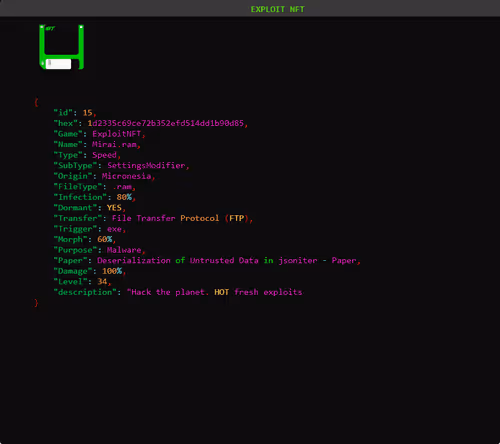This screenshot has width=500, height=444.
Task: Click the closing curly brace of the JSON
Action: (36, 303)
